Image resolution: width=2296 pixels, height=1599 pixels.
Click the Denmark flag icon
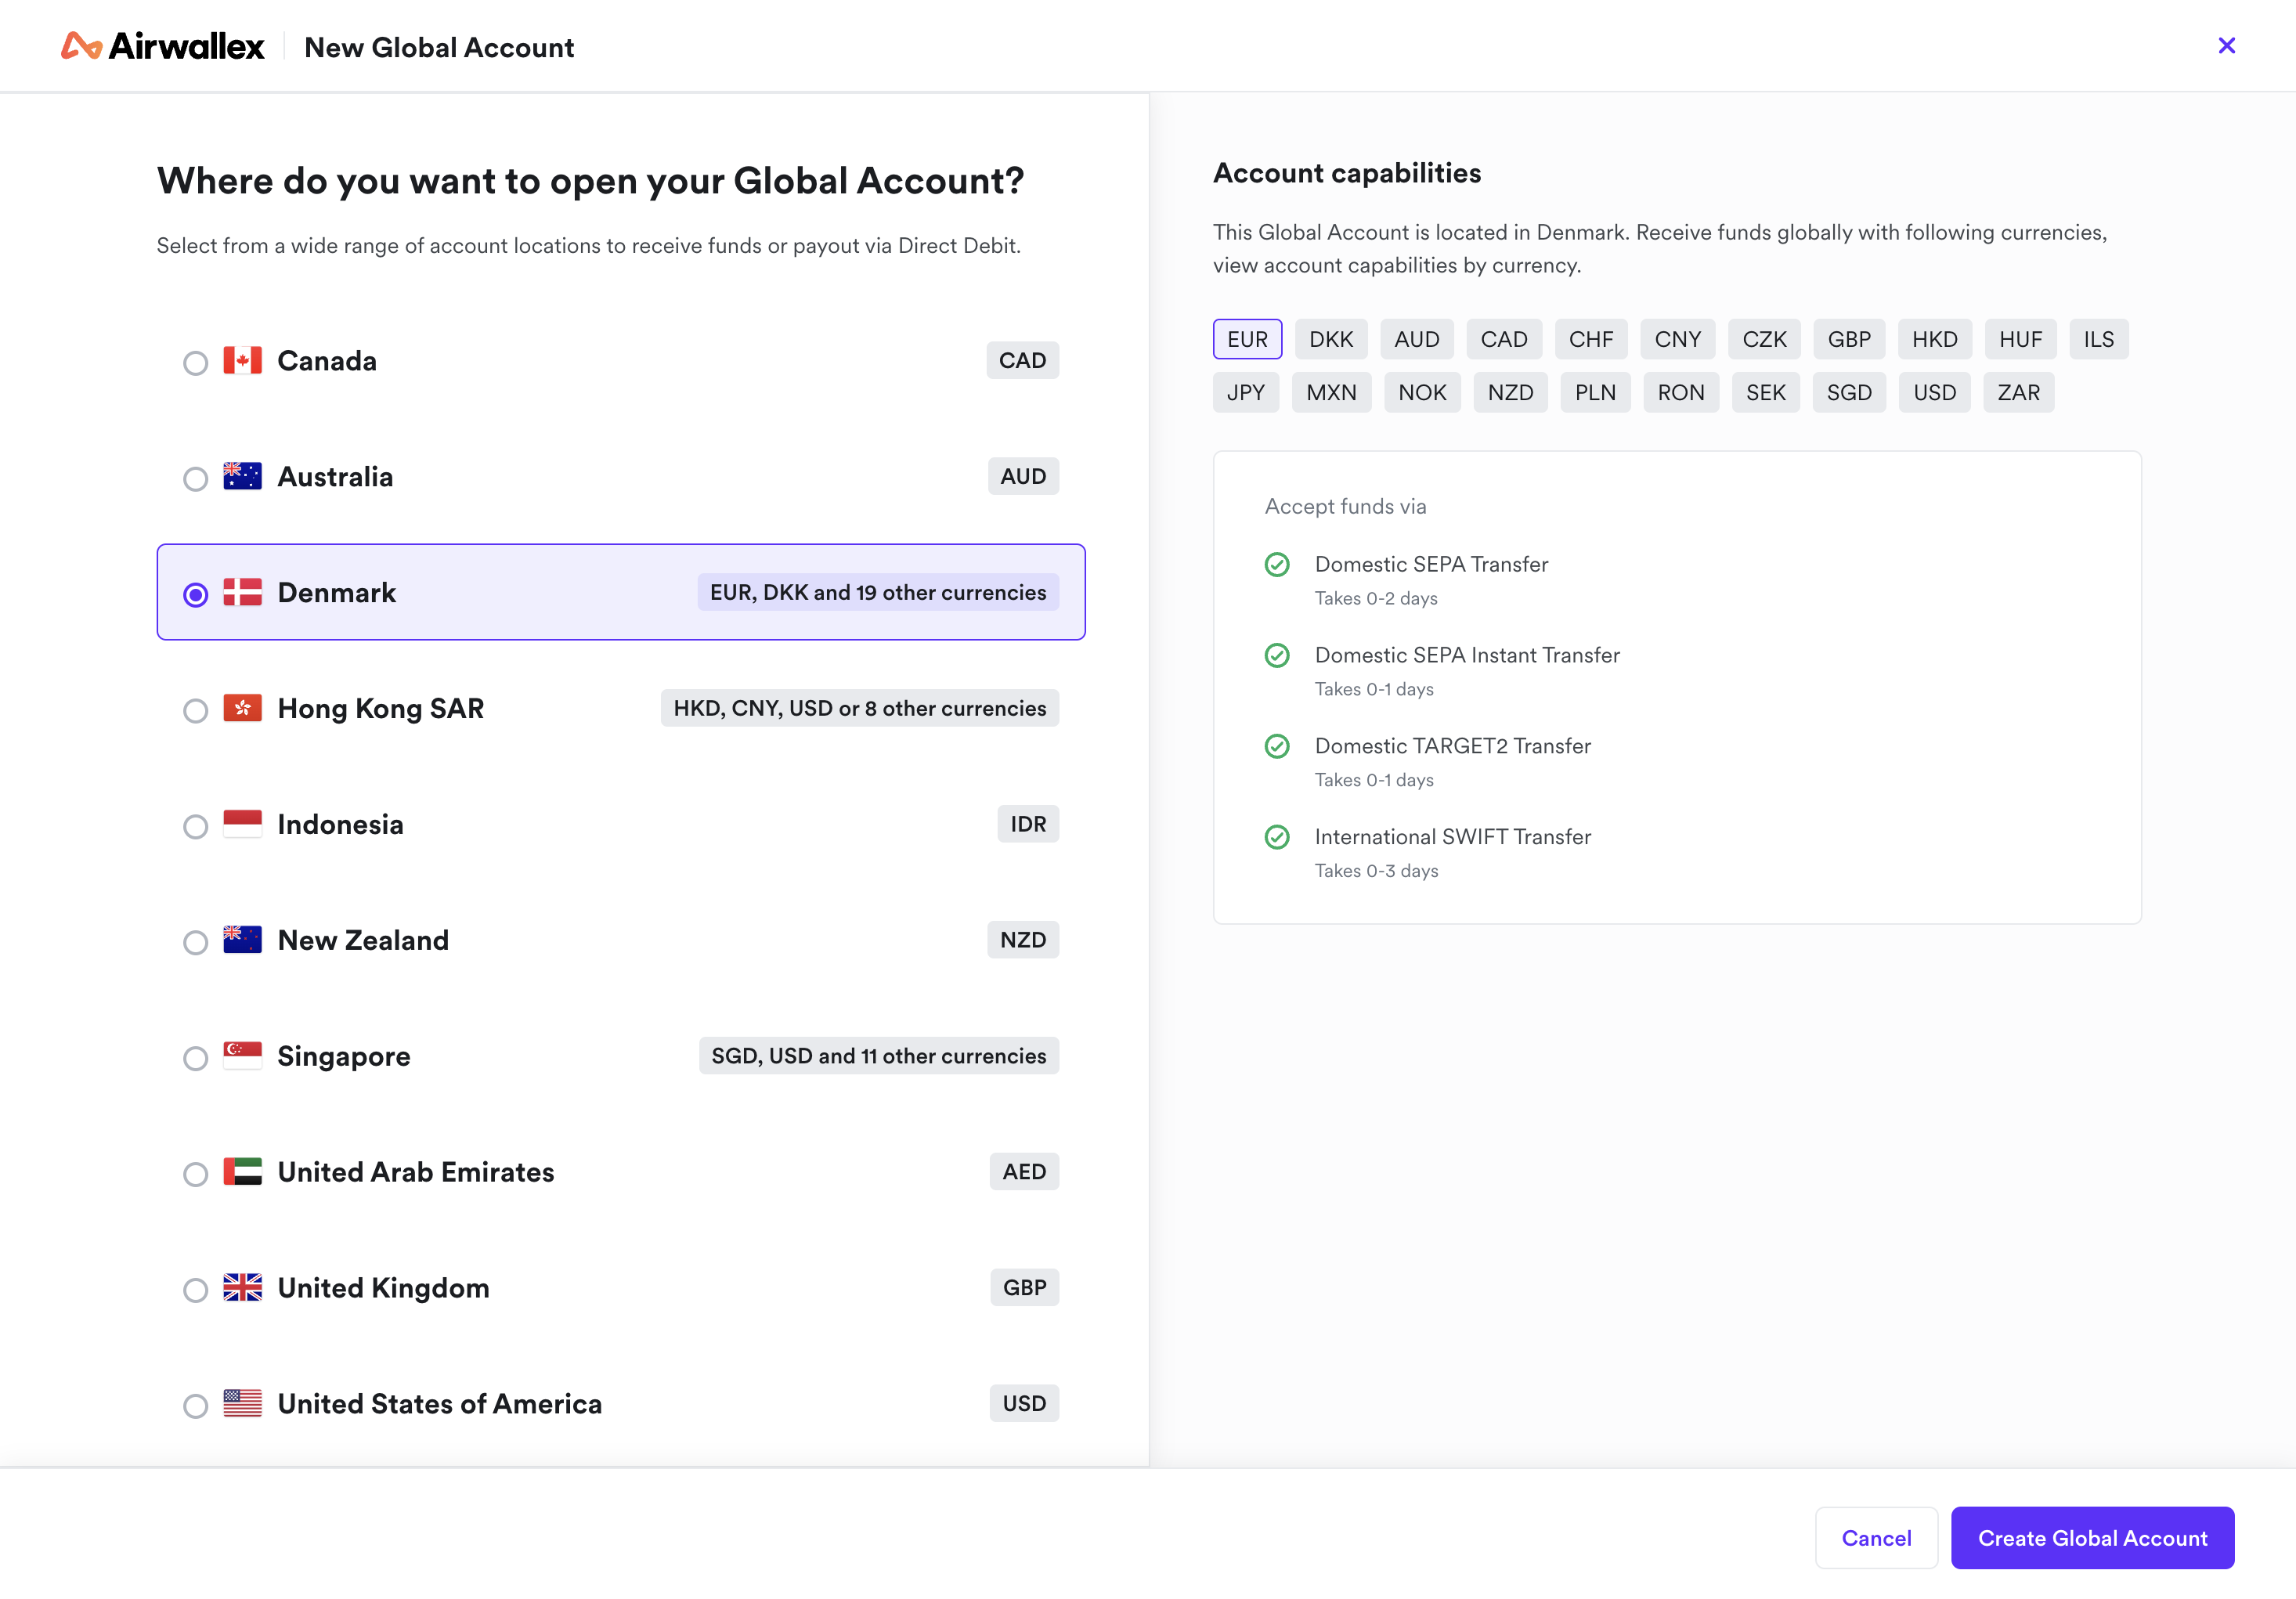pyautogui.click(x=242, y=592)
